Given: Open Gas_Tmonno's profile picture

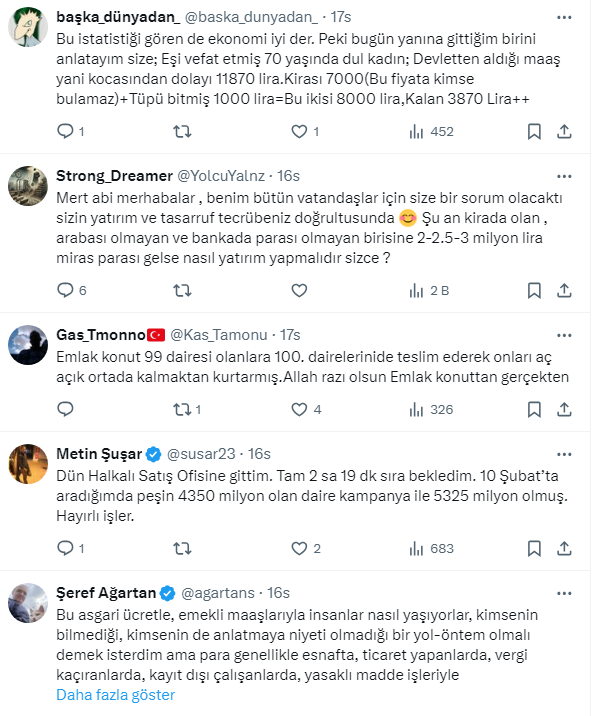Looking at the screenshot, I should [x=28, y=345].
